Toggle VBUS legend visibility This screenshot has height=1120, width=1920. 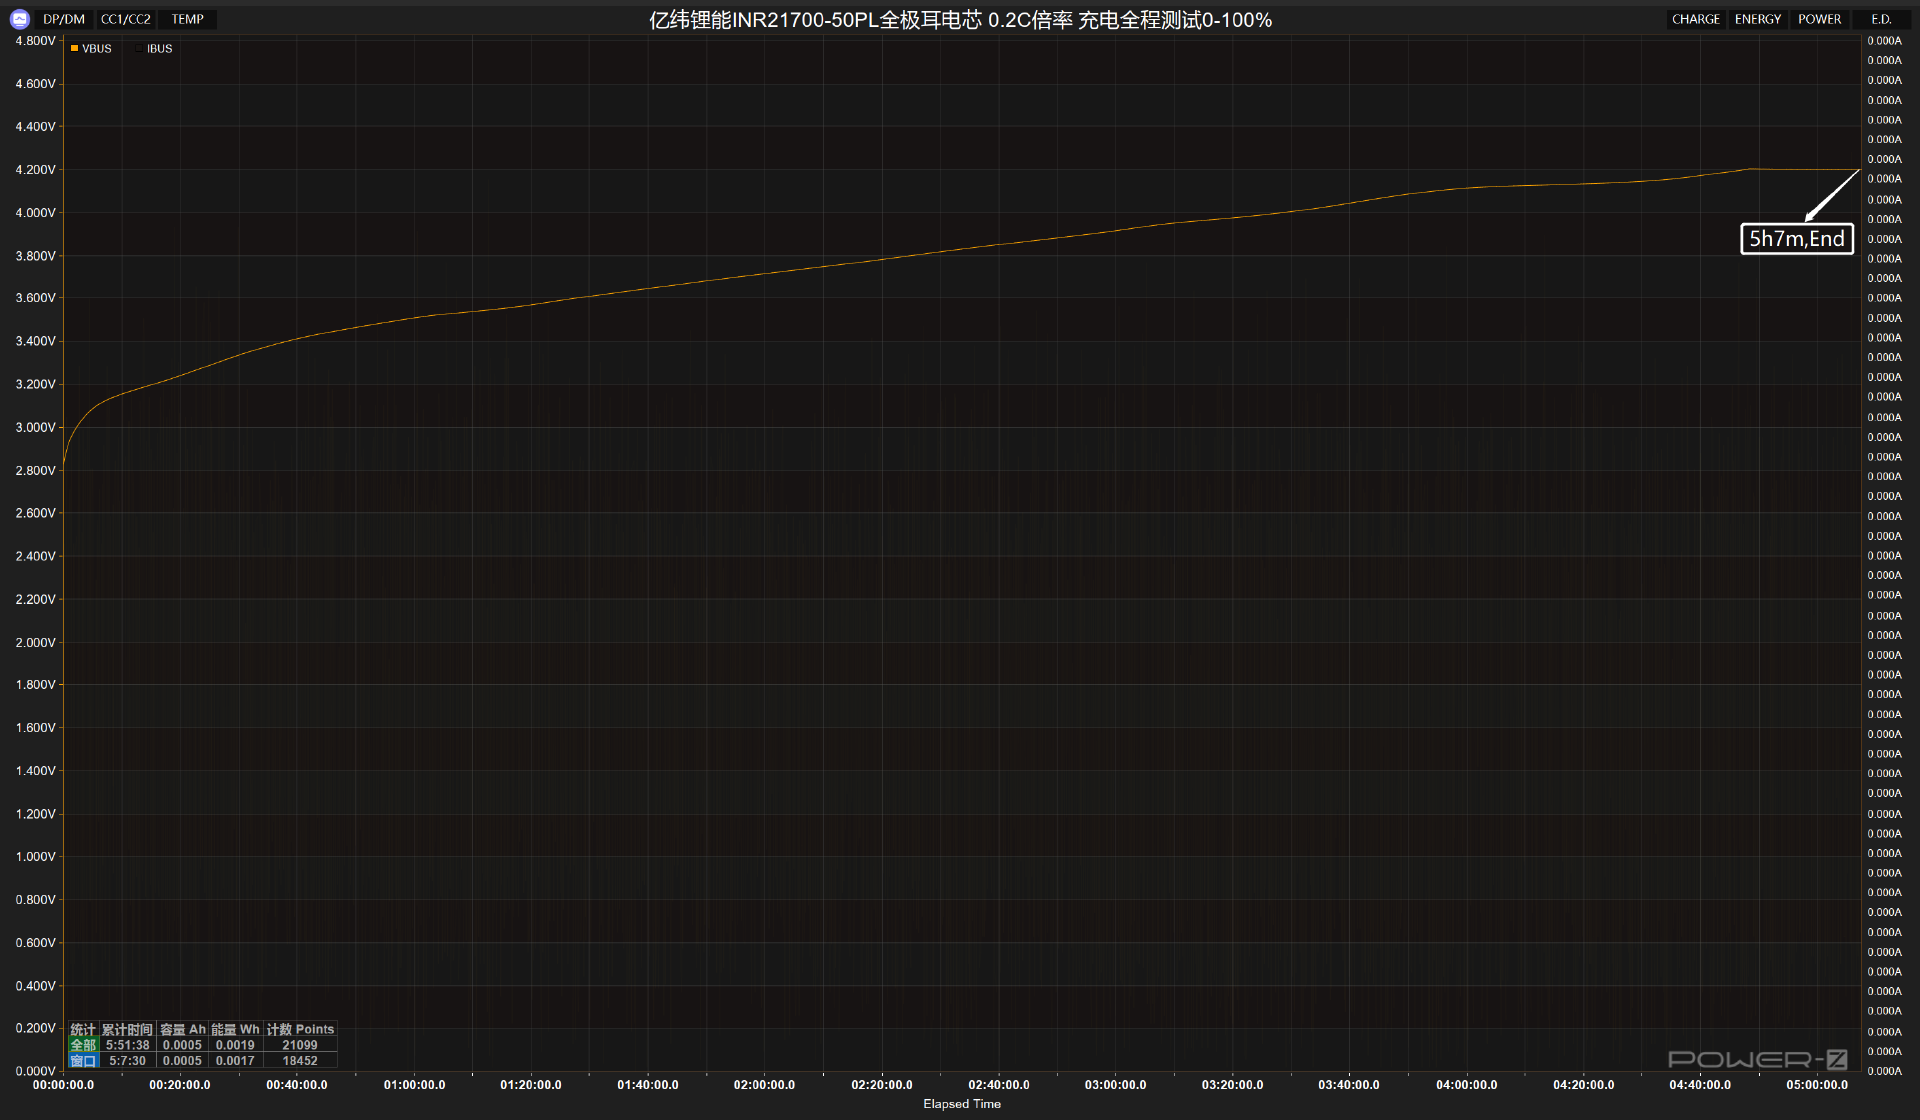[x=91, y=48]
